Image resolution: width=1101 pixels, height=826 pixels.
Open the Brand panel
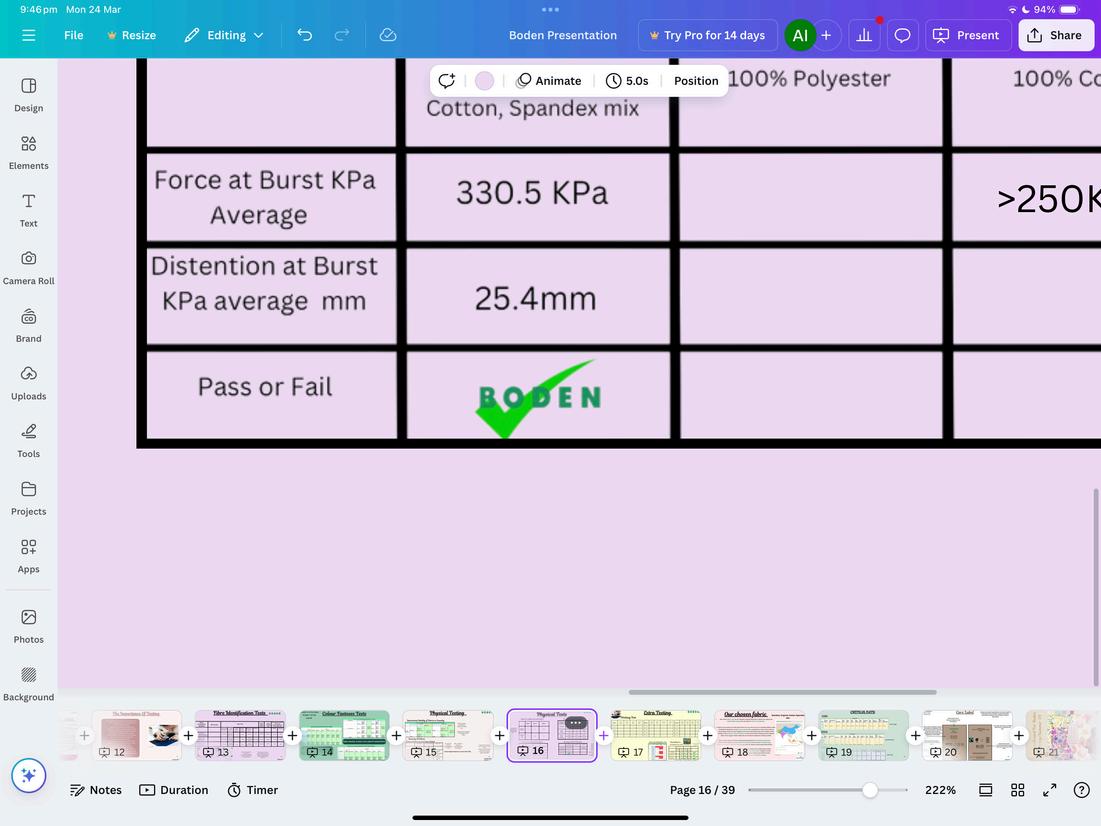pyautogui.click(x=29, y=325)
